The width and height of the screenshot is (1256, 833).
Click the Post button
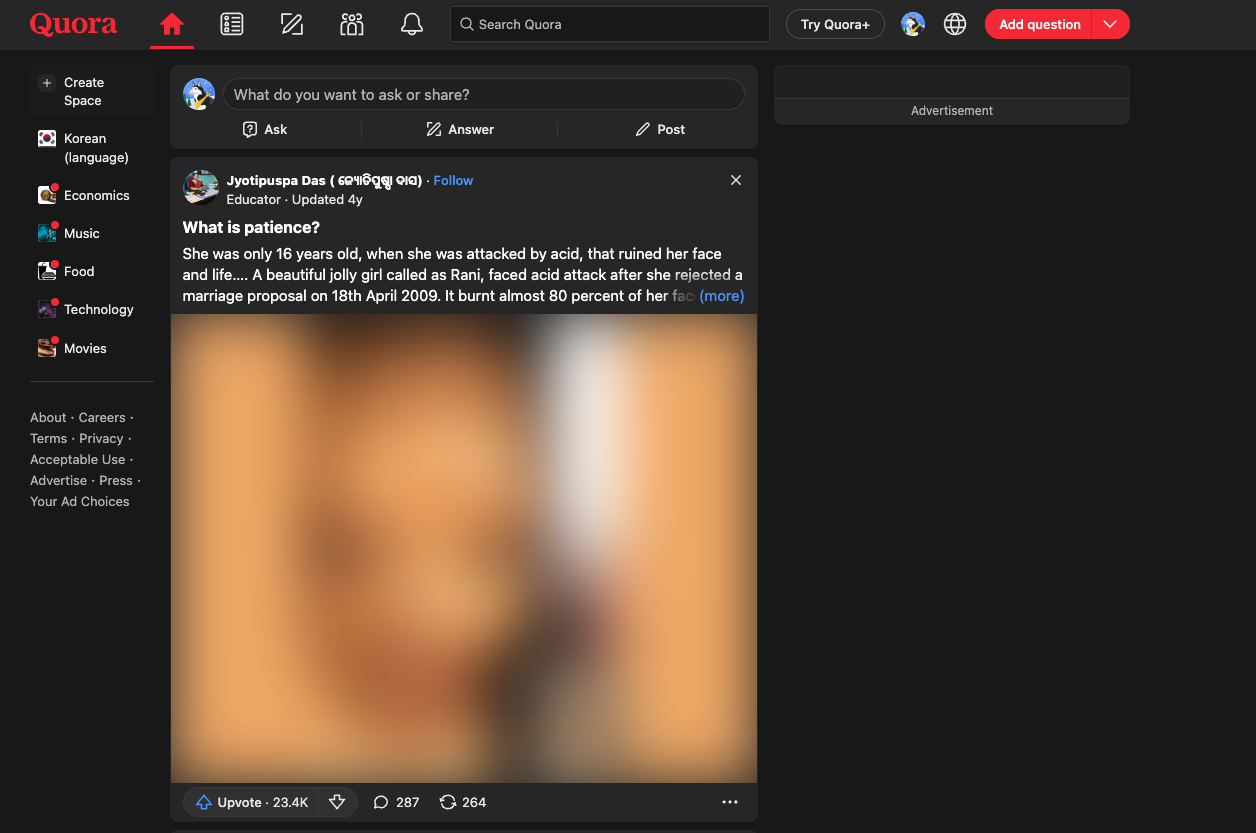(x=660, y=129)
